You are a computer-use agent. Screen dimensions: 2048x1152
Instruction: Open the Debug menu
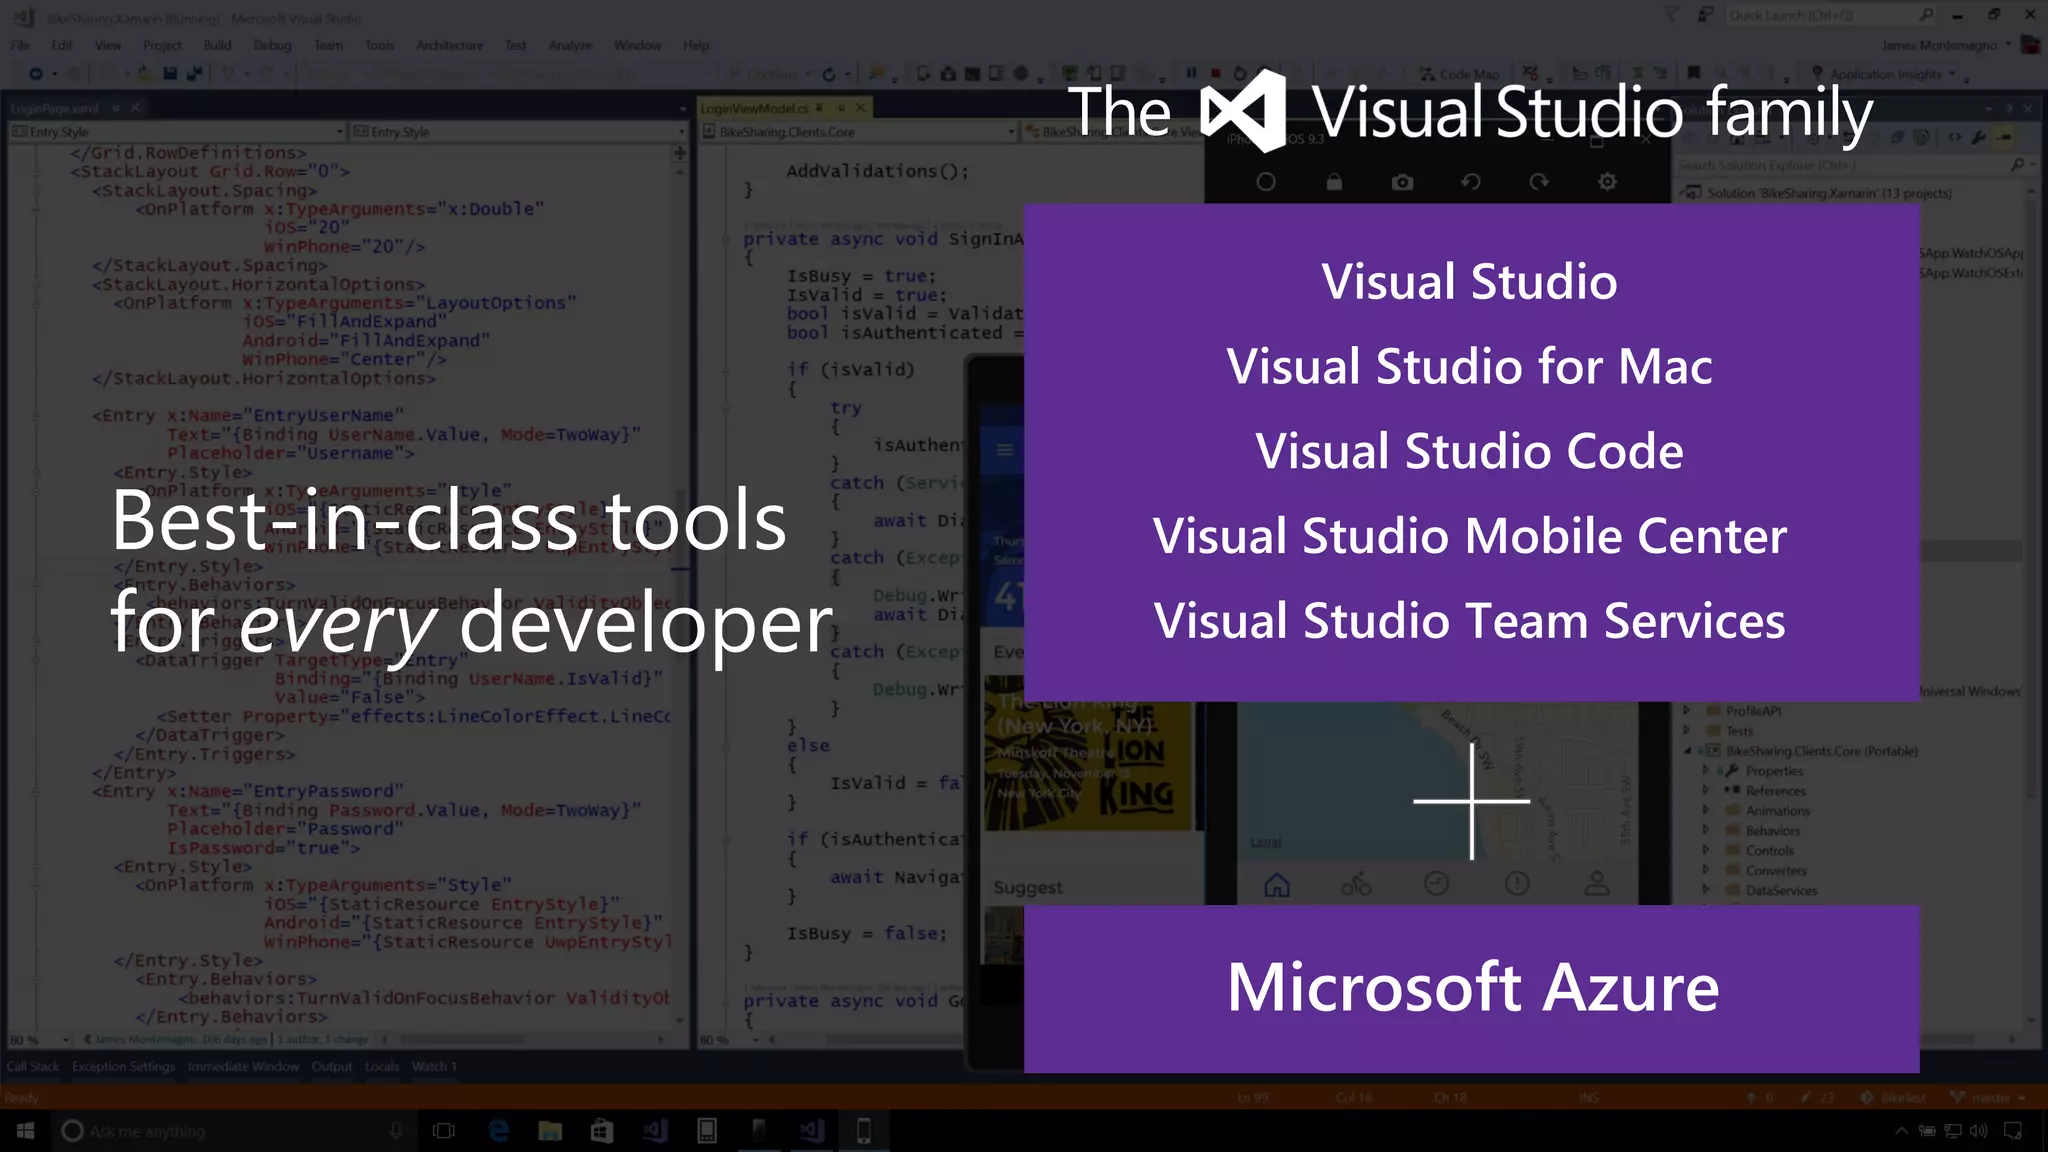tap(272, 45)
